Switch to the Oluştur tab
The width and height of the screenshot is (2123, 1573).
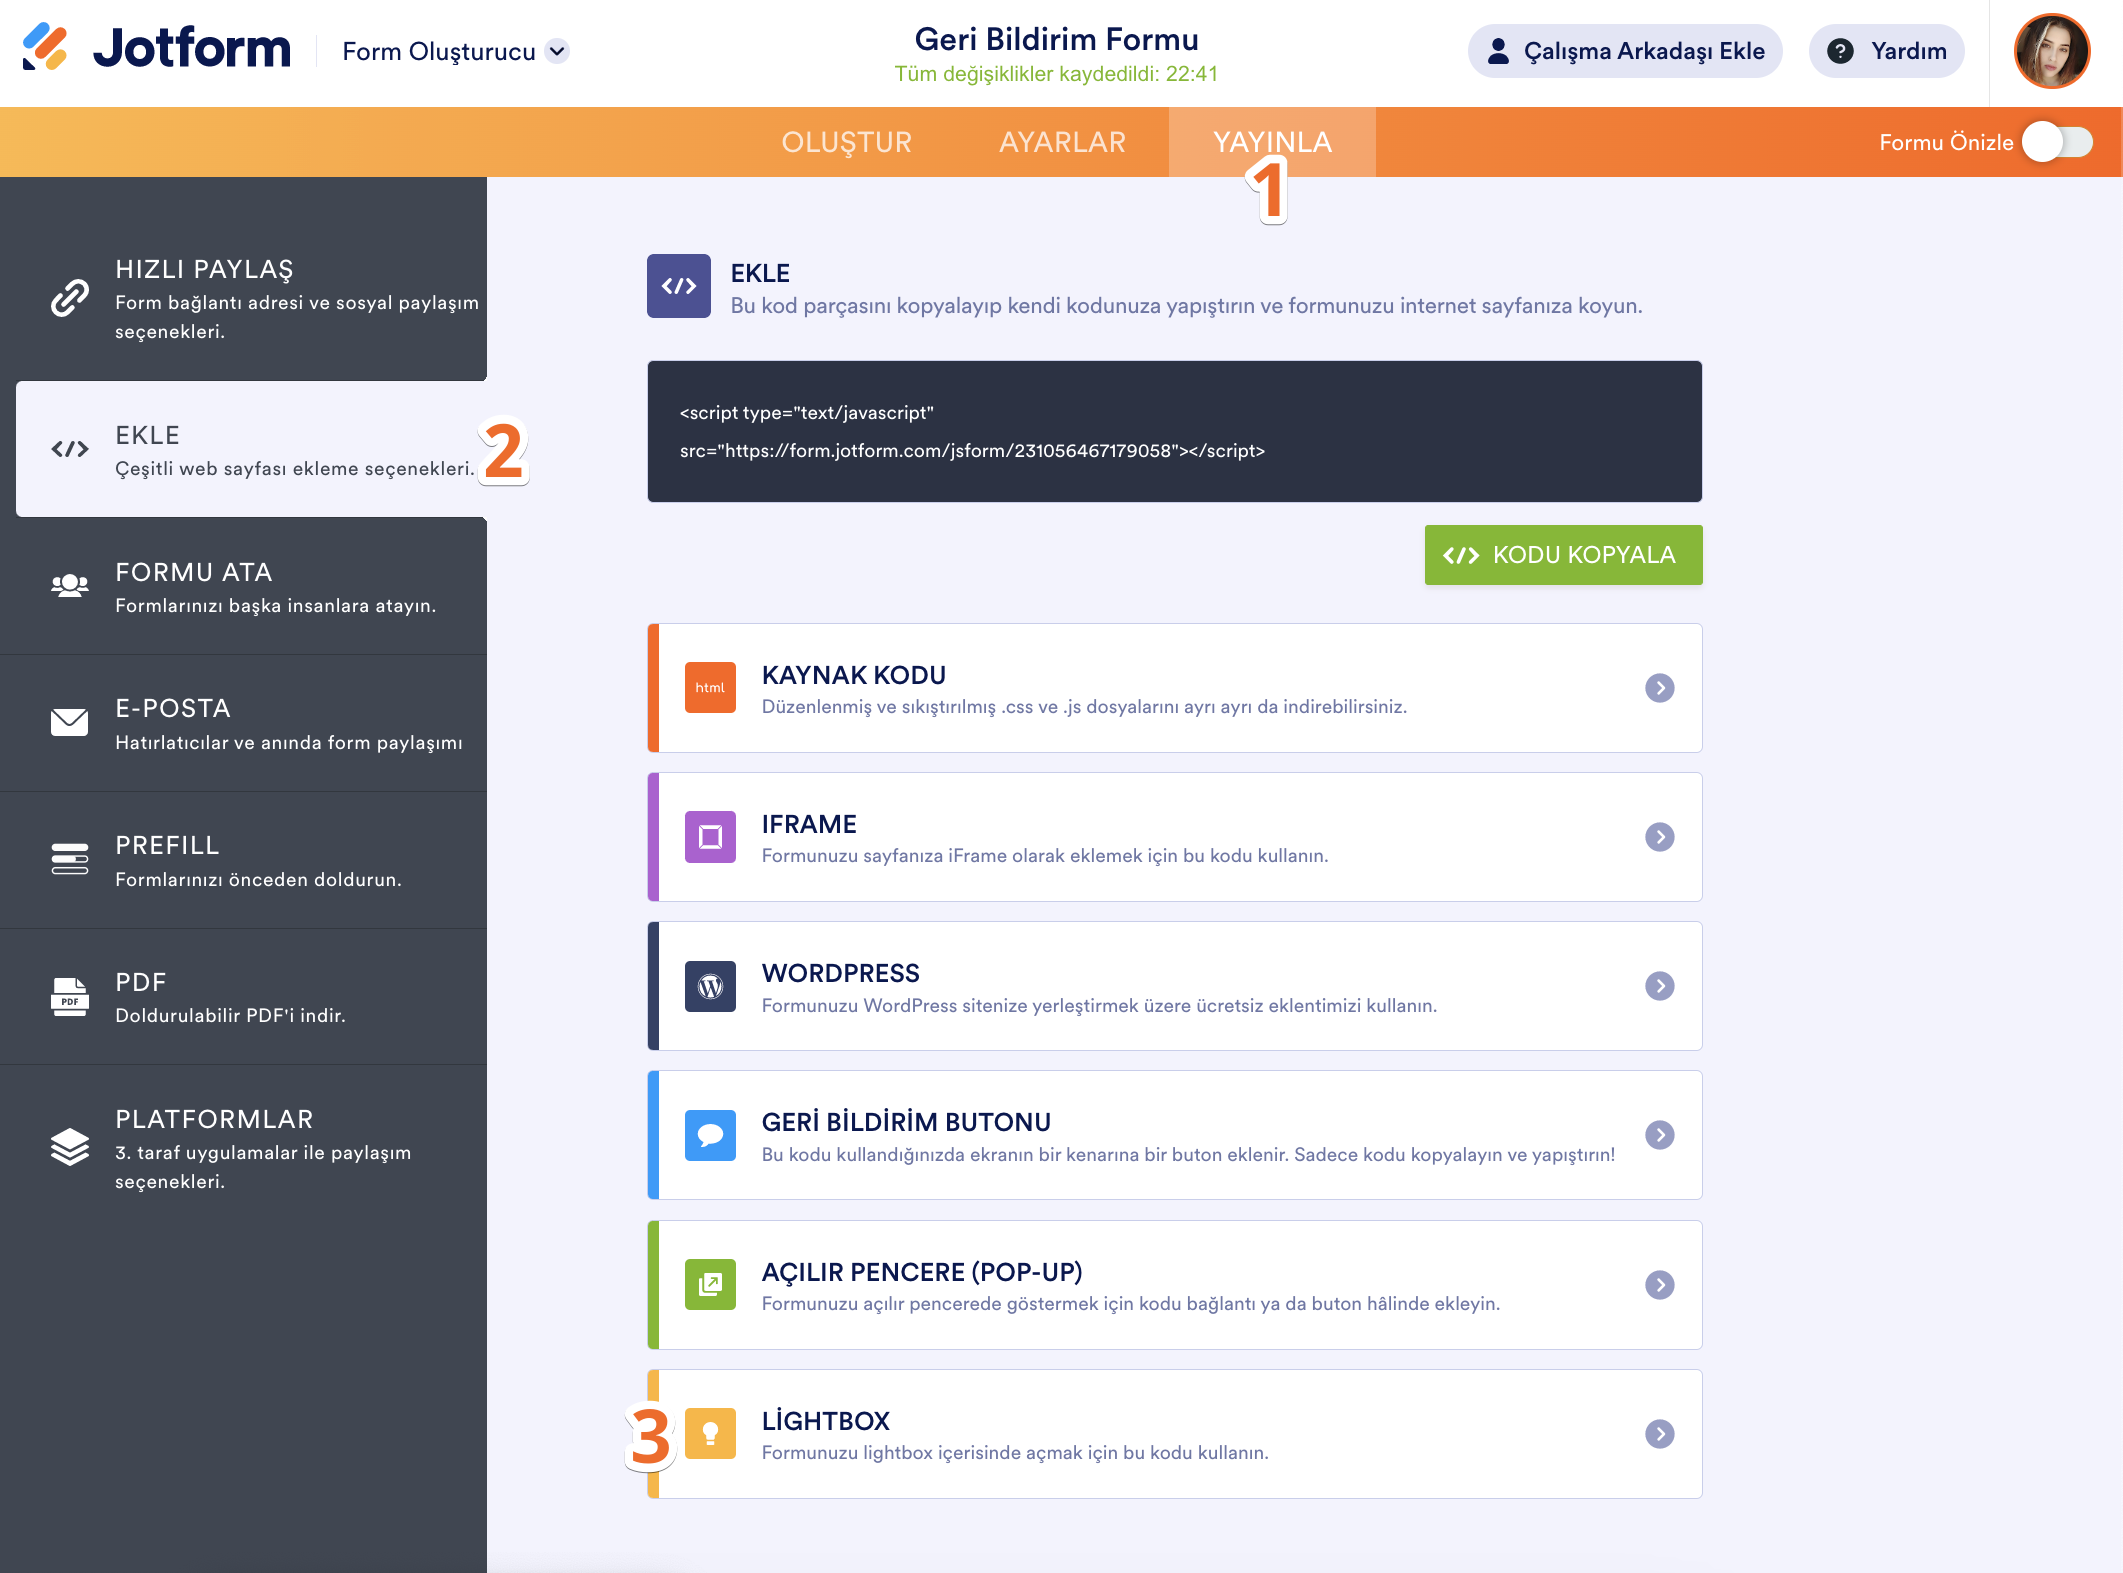(x=846, y=142)
